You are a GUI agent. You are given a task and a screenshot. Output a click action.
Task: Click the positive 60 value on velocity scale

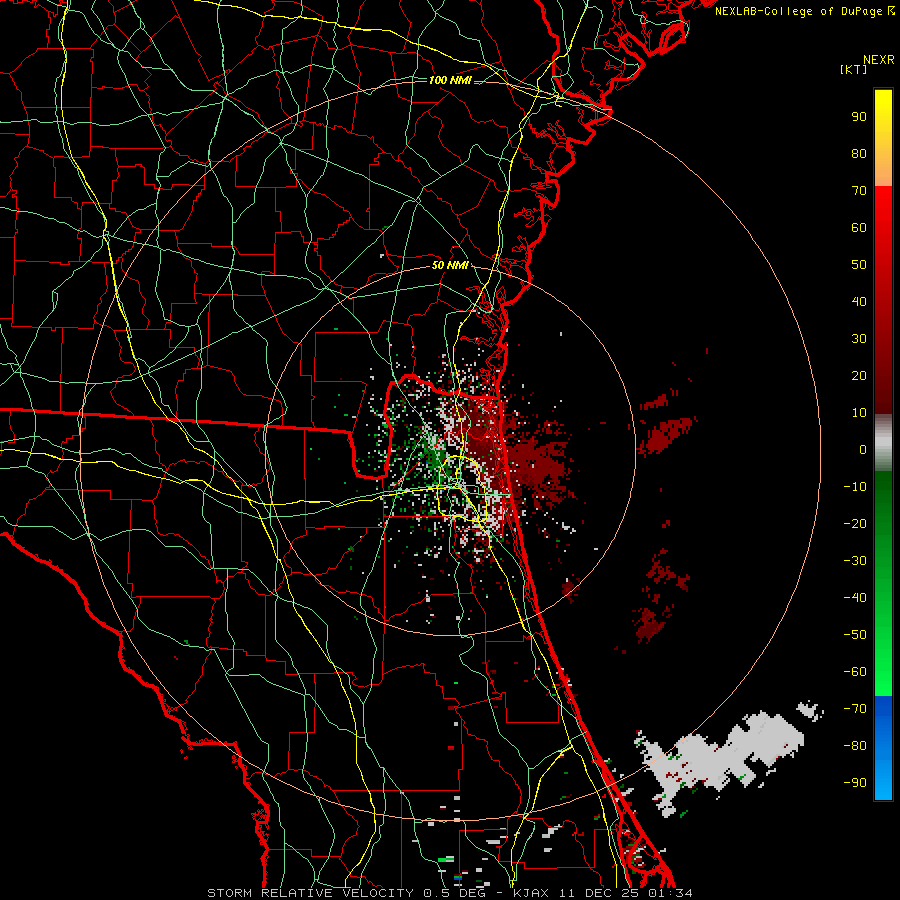tap(859, 227)
